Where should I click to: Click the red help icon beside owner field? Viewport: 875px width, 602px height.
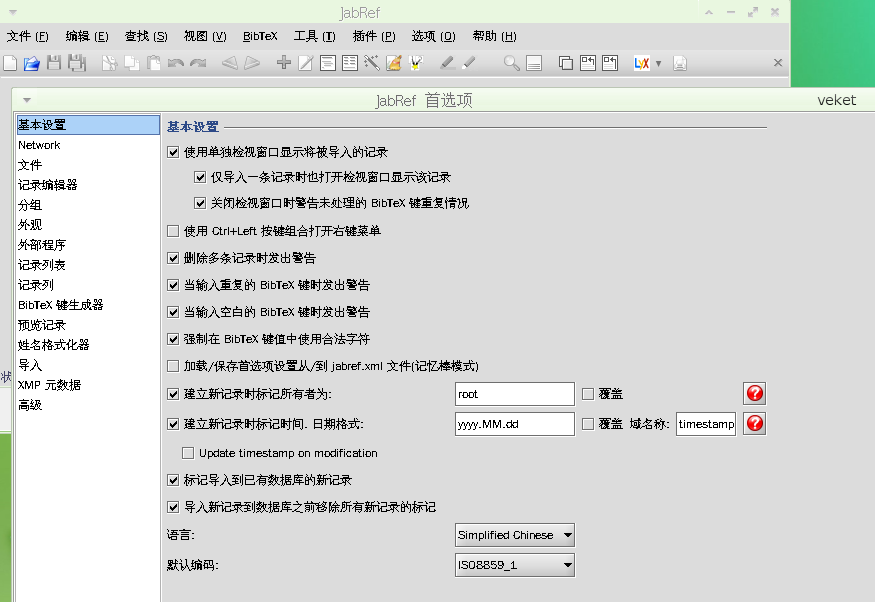coord(754,394)
